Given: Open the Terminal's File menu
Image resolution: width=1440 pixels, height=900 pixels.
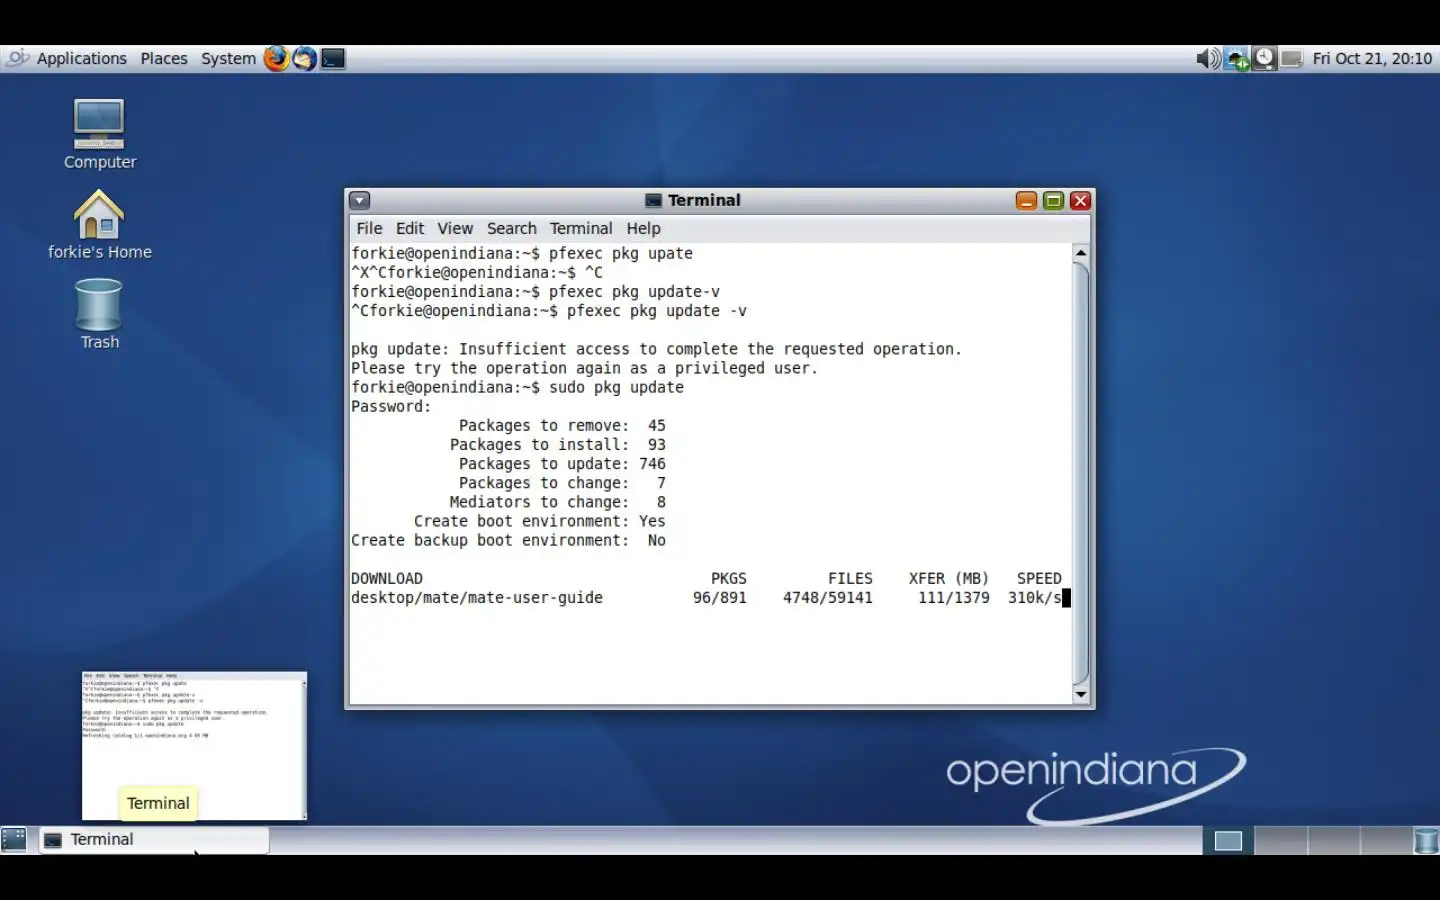Looking at the screenshot, I should (369, 228).
